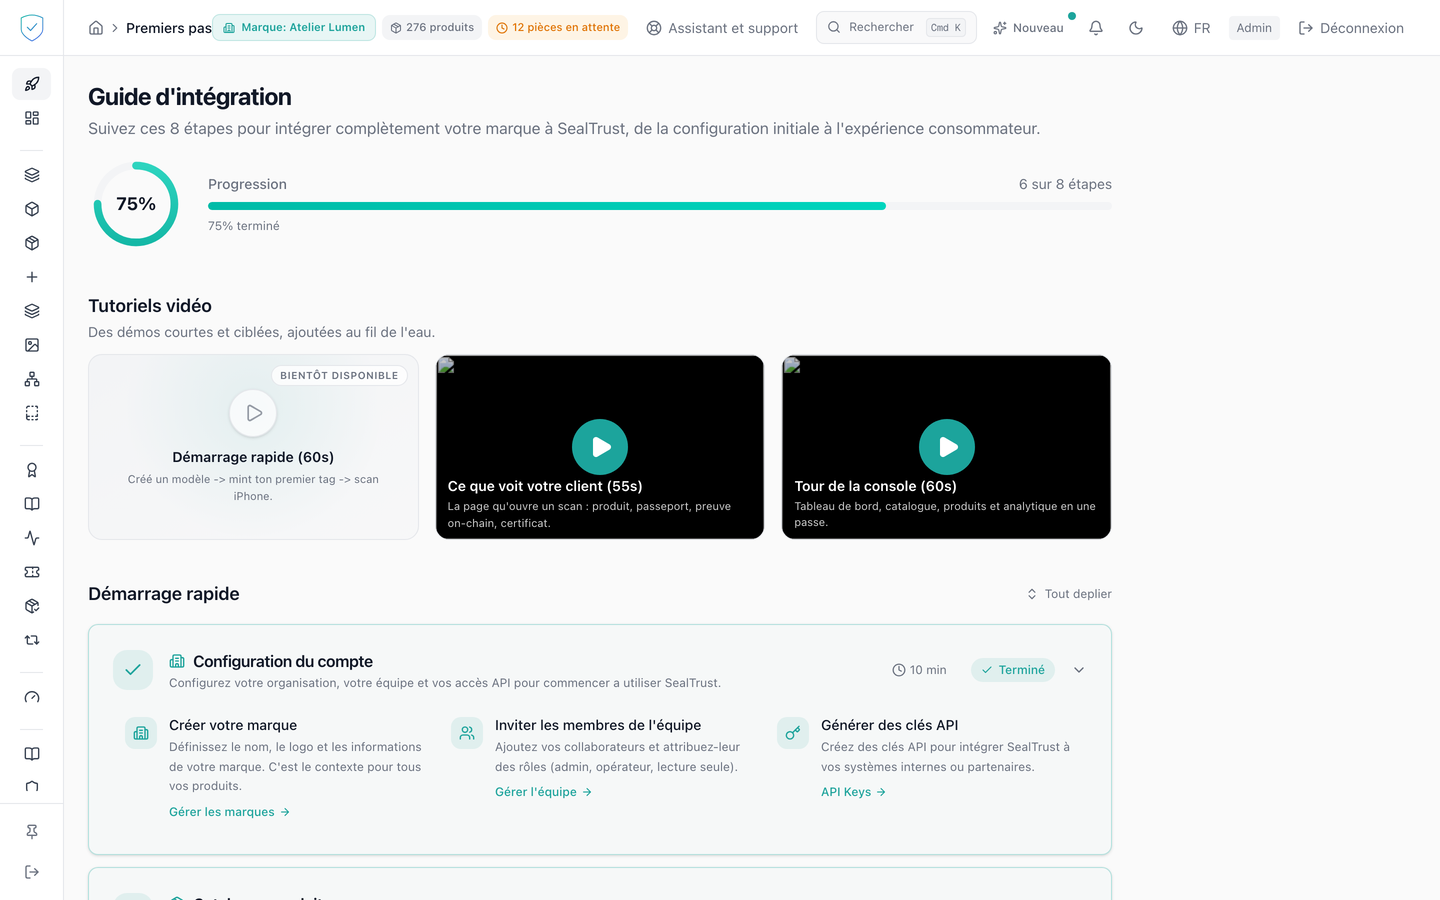This screenshot has width=1440, height=900.
Task: Collapse the Configuration du compte section chevron
Action: point(1079,670)
